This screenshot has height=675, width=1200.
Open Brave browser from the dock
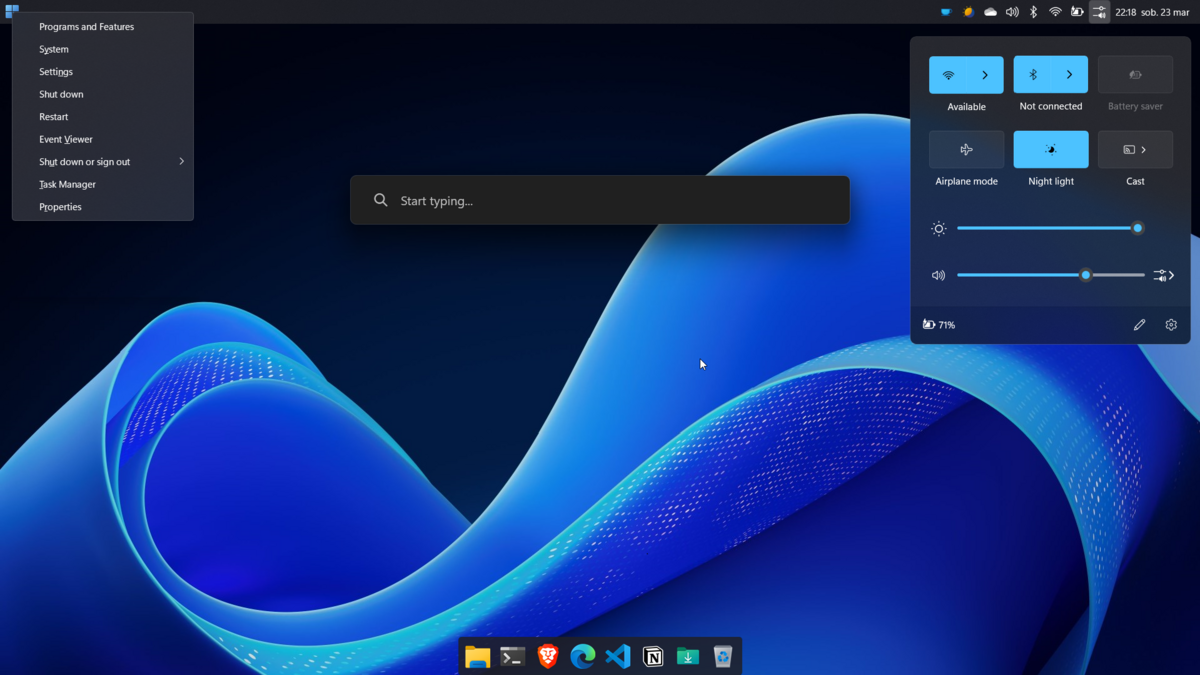click(547, 656)
